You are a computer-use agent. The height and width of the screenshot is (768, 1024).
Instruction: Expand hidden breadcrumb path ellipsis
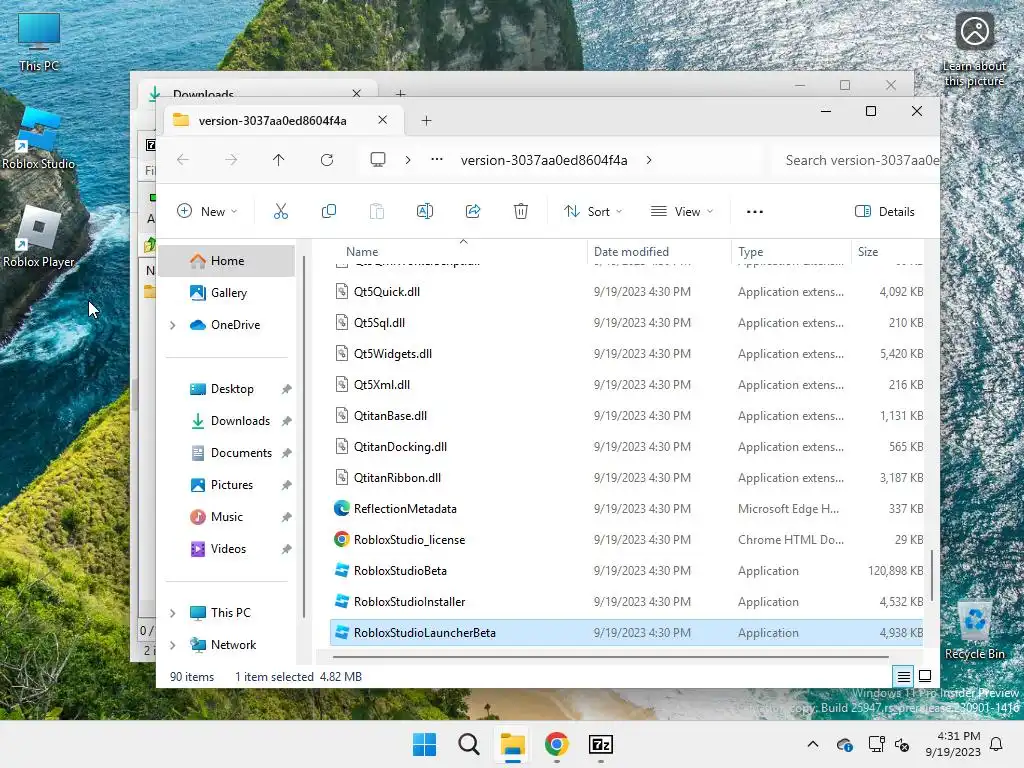click(x=437, y=159)
